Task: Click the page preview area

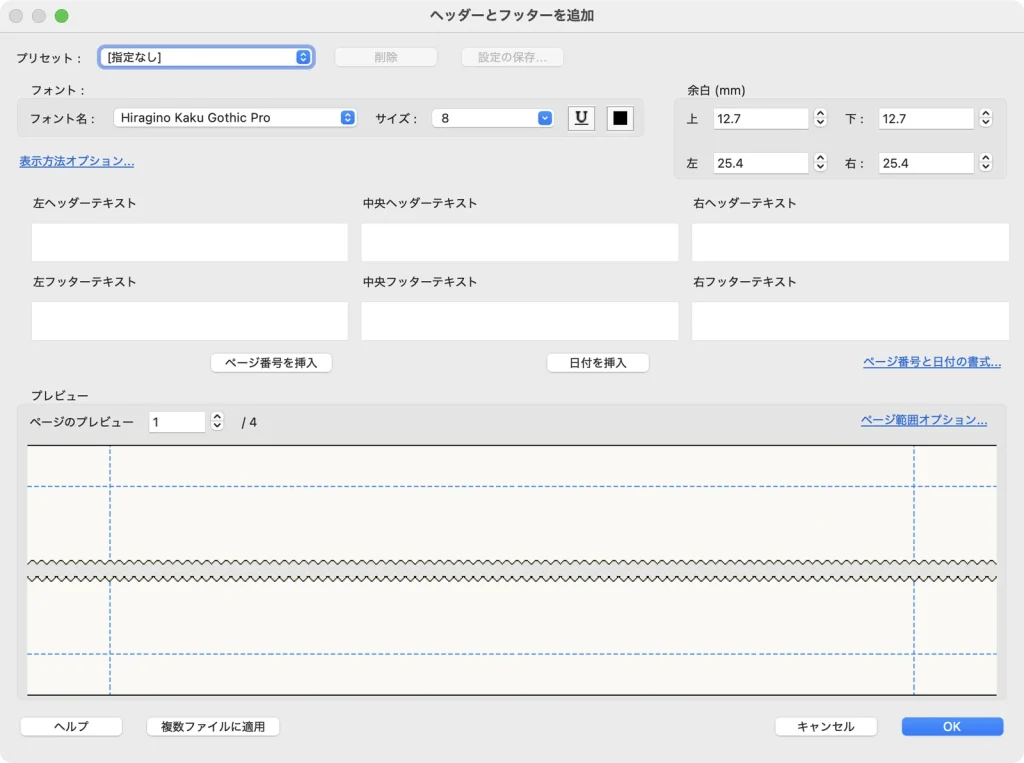Action: click(512, 570)
